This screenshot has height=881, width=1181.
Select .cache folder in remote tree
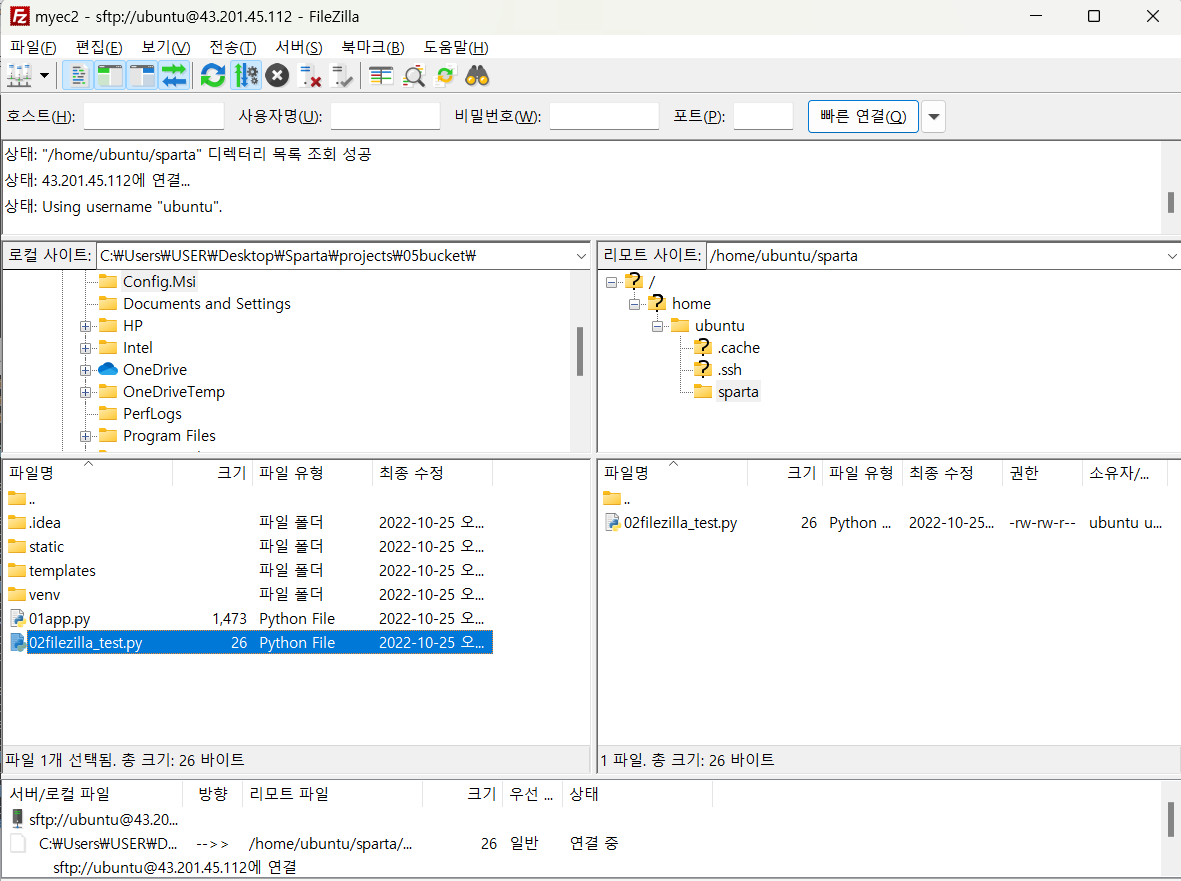[738, 348]
